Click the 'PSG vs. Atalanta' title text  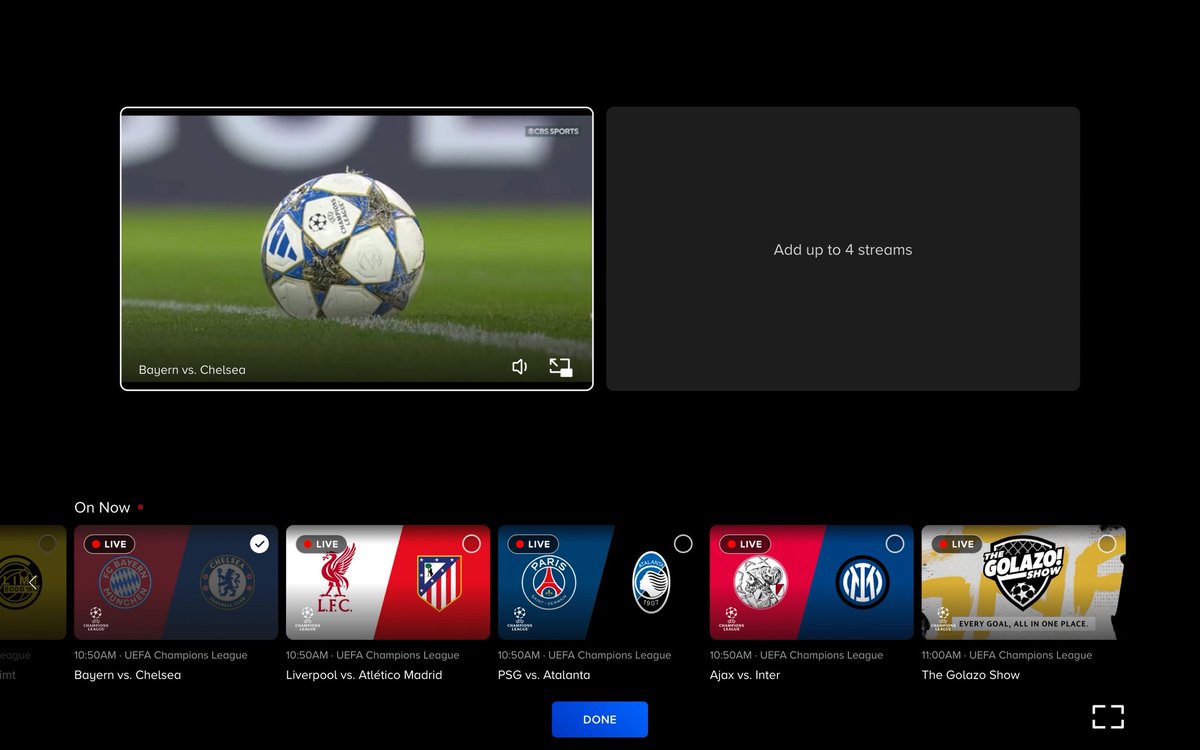click(x=544, y=675)
